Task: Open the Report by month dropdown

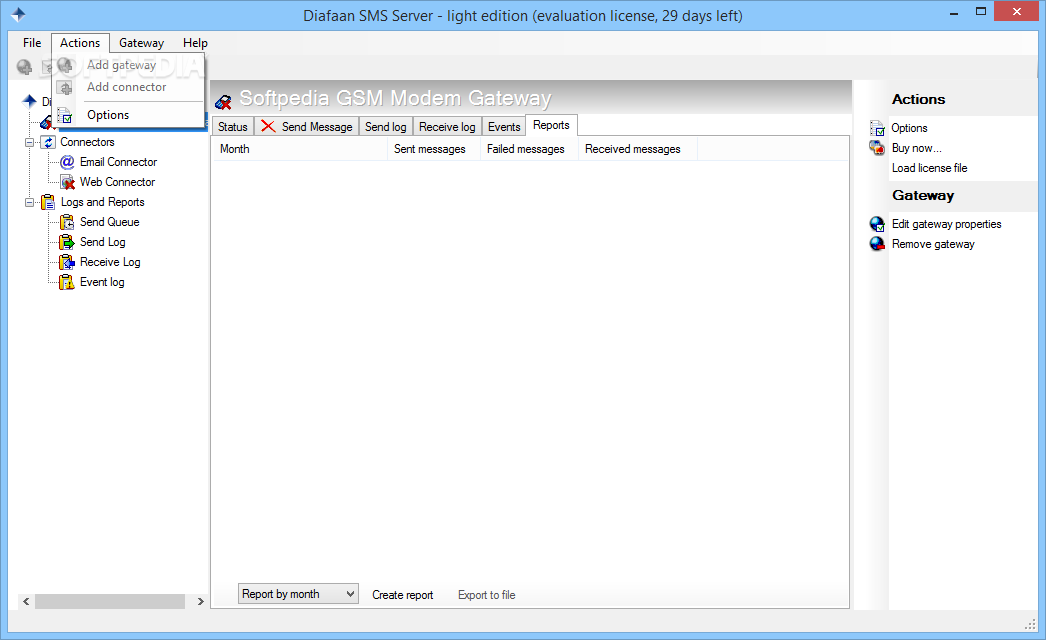Action: tap(298, 594)
